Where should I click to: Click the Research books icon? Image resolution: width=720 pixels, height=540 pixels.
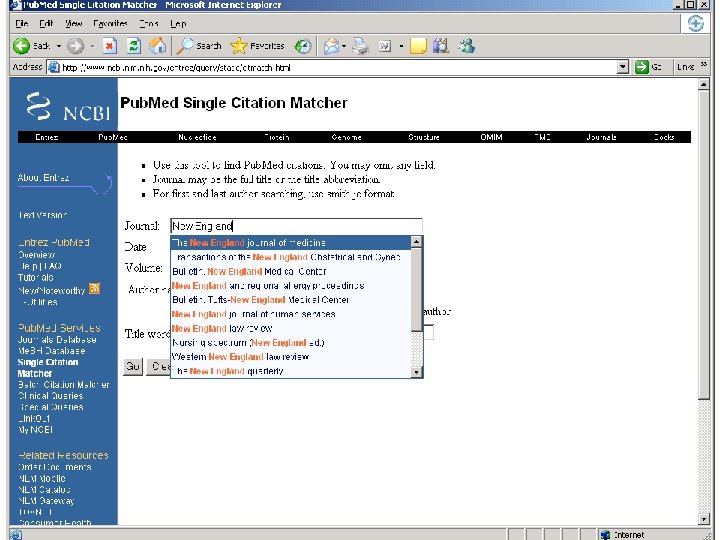[x=441, y=45]
